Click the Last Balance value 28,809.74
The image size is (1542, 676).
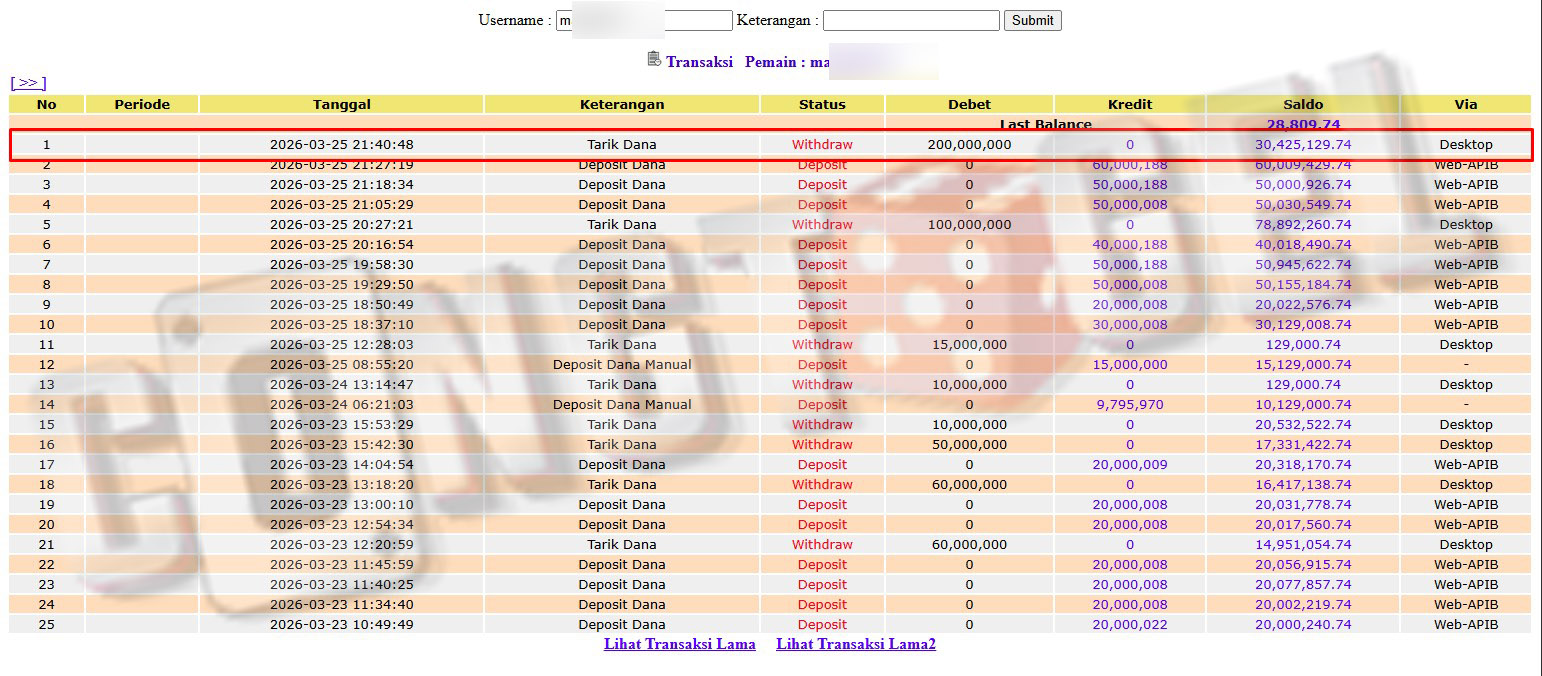tap(1303, 125)
